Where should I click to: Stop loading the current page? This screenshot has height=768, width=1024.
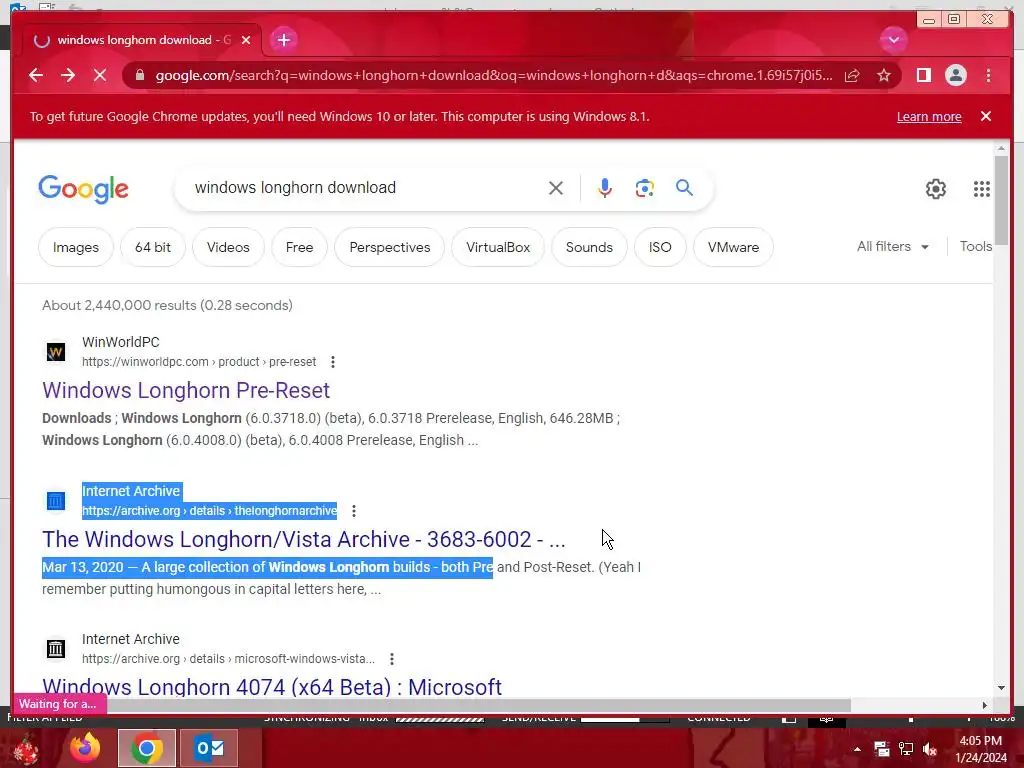tap(100, 75)
